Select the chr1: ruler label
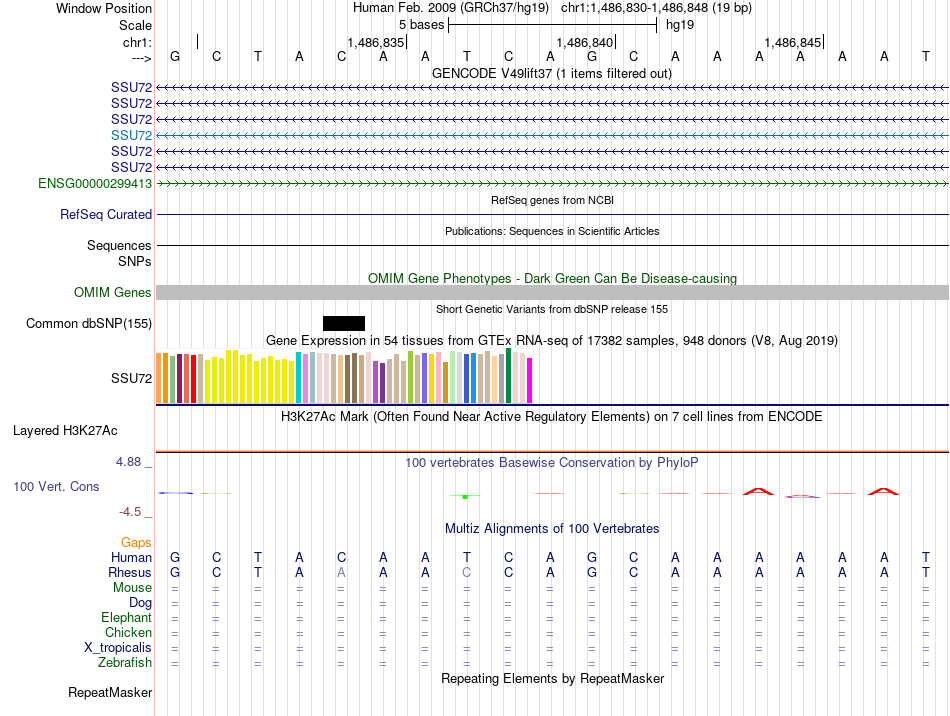 (137, 42)
